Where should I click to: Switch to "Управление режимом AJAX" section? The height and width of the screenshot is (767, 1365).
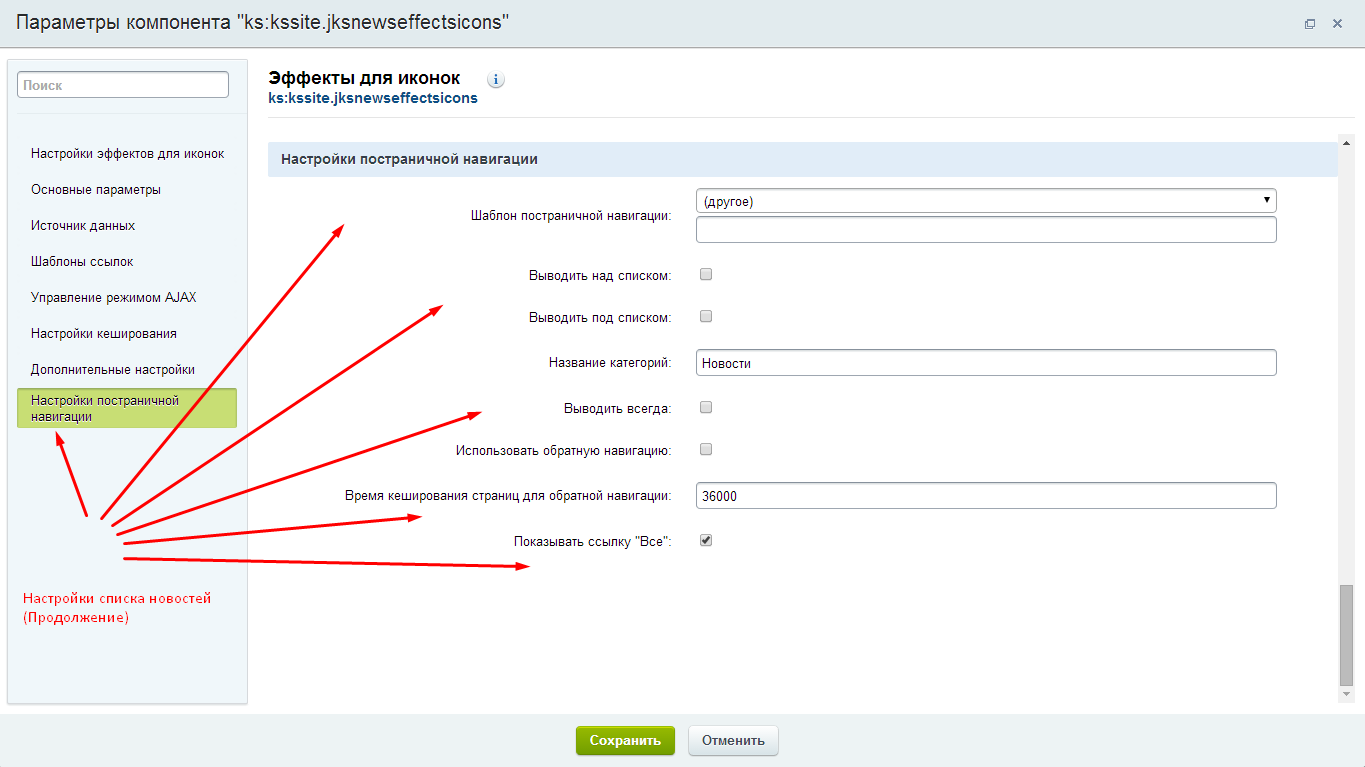[113, 297]
